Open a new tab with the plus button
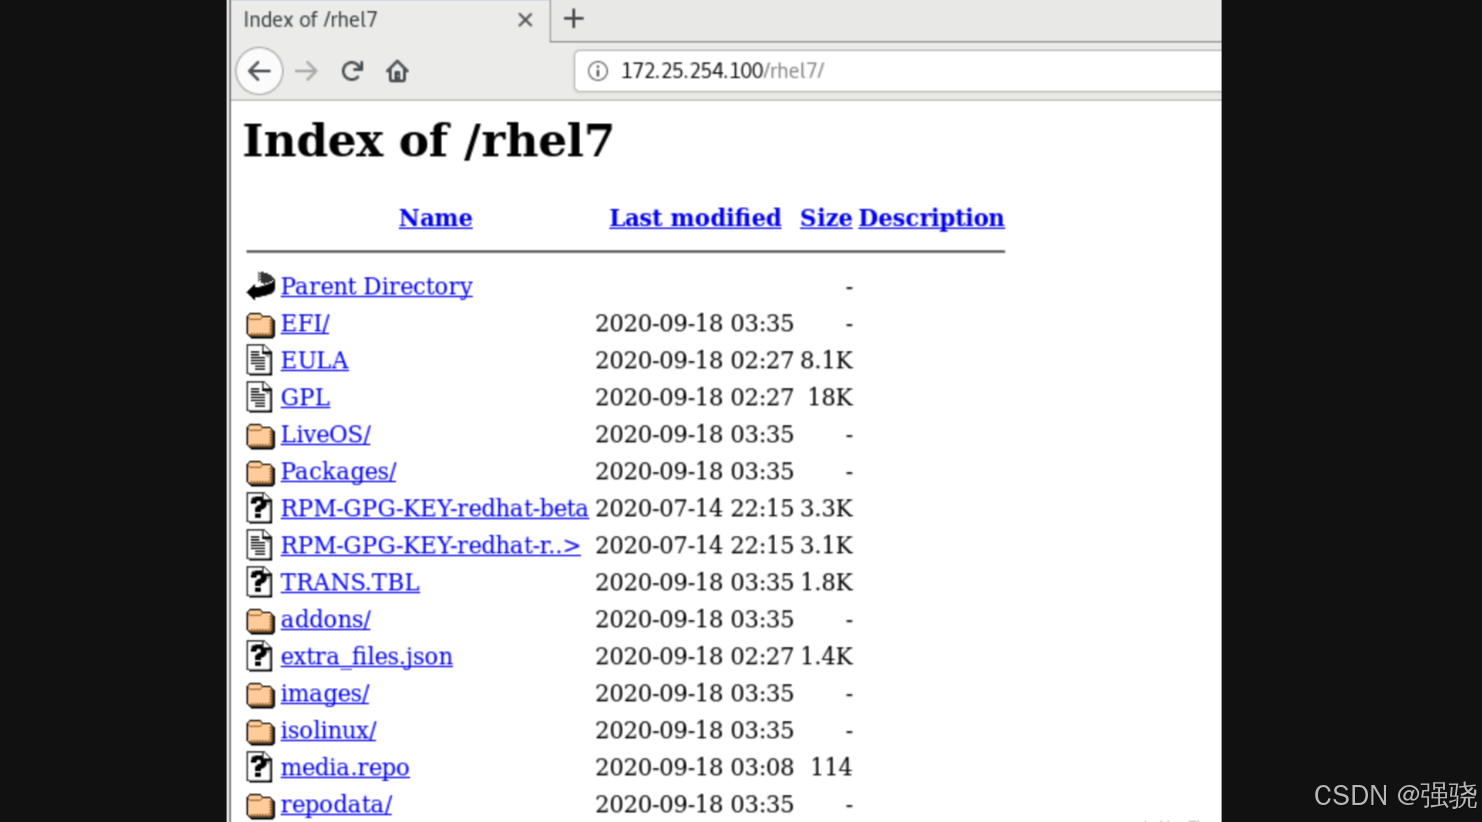Viewport: 1482px width, 822px height. [x=572, y=19]
